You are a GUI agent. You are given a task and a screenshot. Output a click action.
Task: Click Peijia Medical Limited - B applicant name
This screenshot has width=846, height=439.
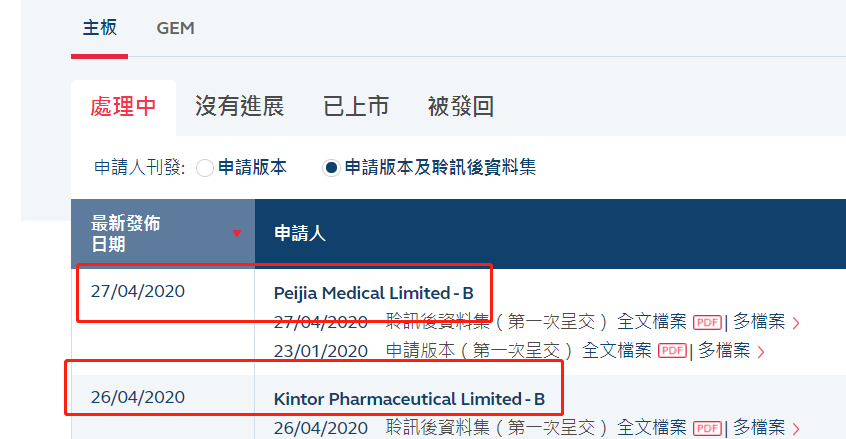tap(373, 293)
